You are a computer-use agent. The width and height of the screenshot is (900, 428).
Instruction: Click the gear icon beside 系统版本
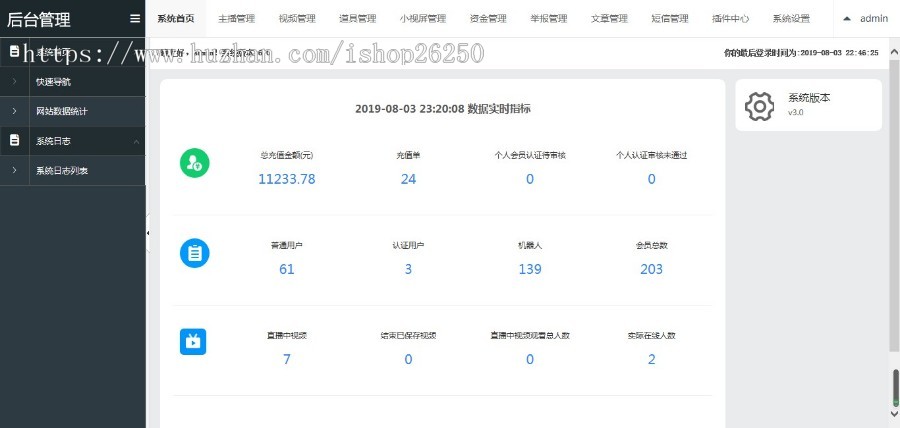(760, 105)
